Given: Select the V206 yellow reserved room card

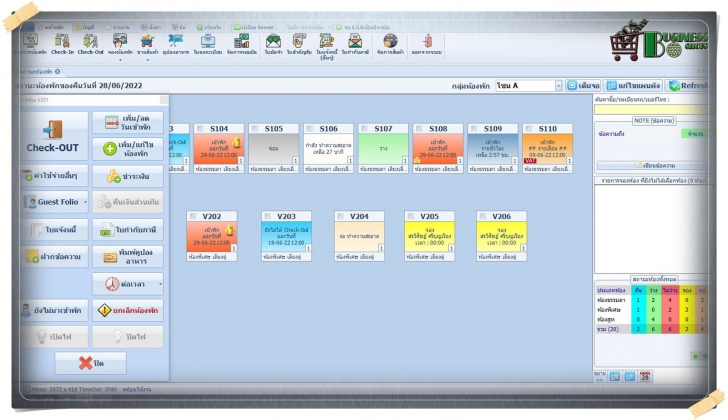Looking at the screenshot, I should 501,236.
